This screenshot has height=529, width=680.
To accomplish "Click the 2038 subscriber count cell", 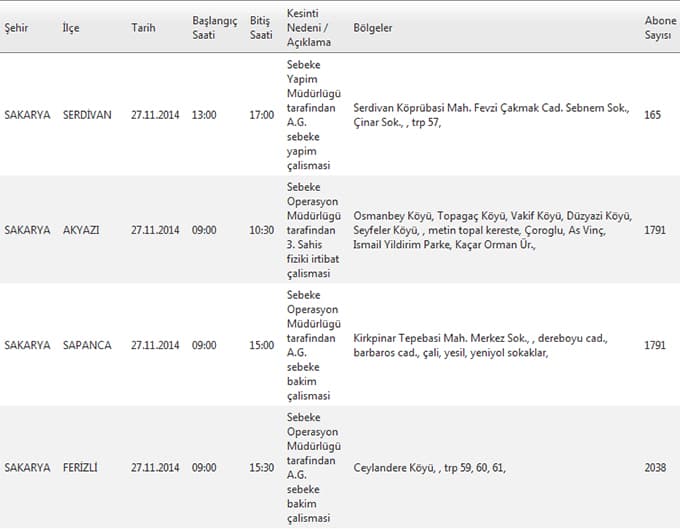I will tap(655, 467).
